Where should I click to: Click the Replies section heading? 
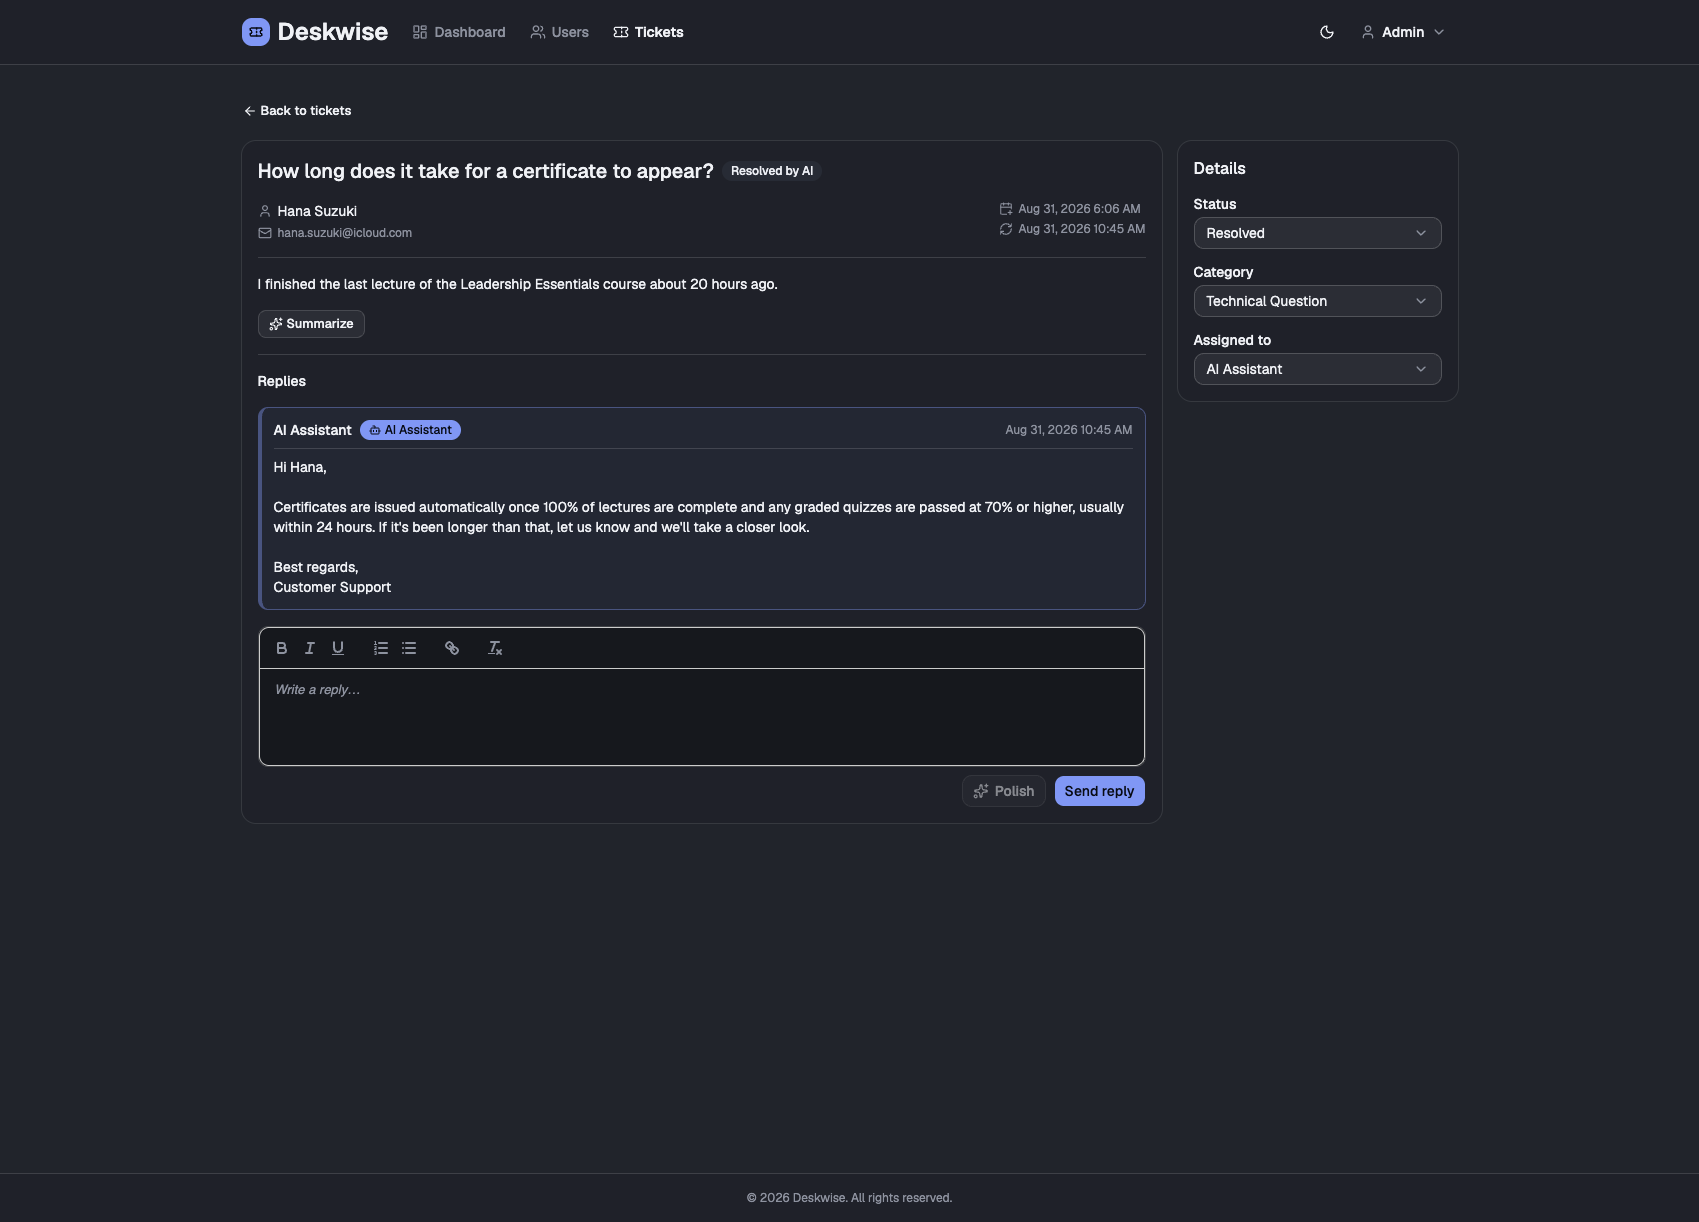click(282, 381)
